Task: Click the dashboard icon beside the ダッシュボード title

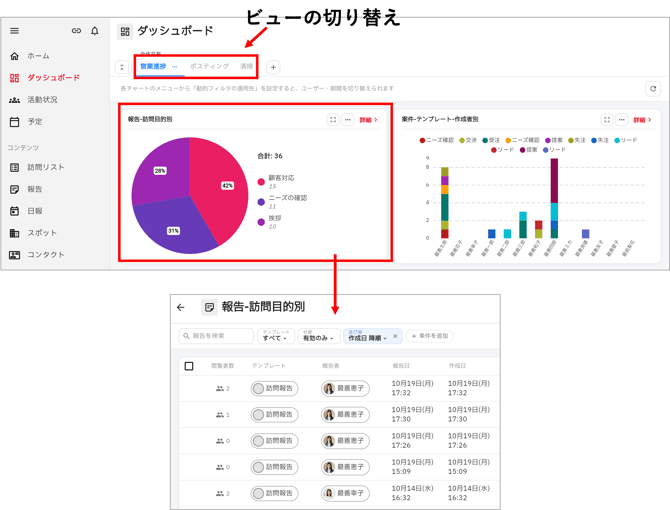Action: [x=125, y=31]
